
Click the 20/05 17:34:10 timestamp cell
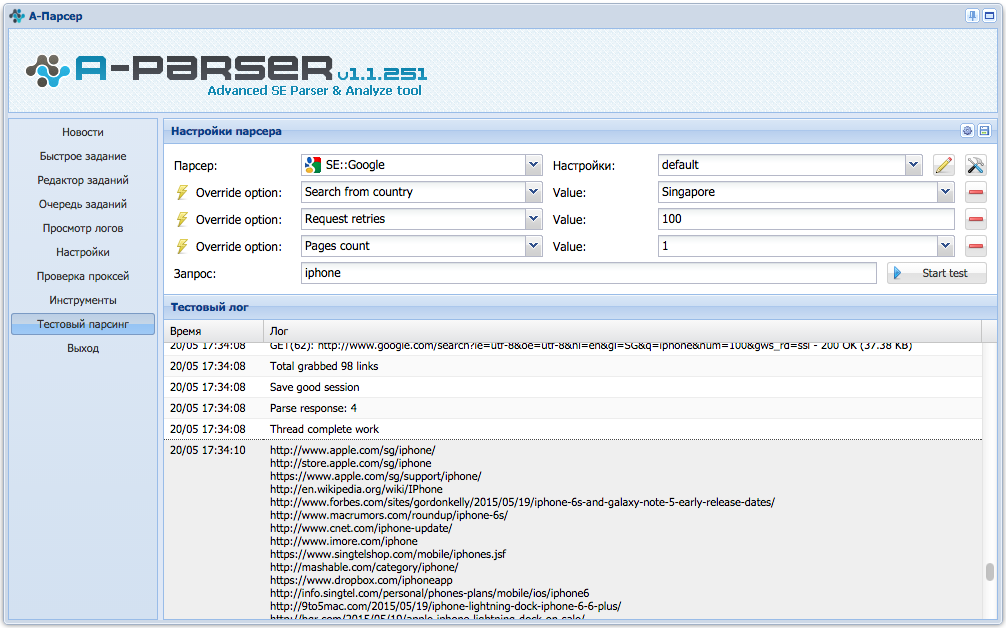coord(207,450)
